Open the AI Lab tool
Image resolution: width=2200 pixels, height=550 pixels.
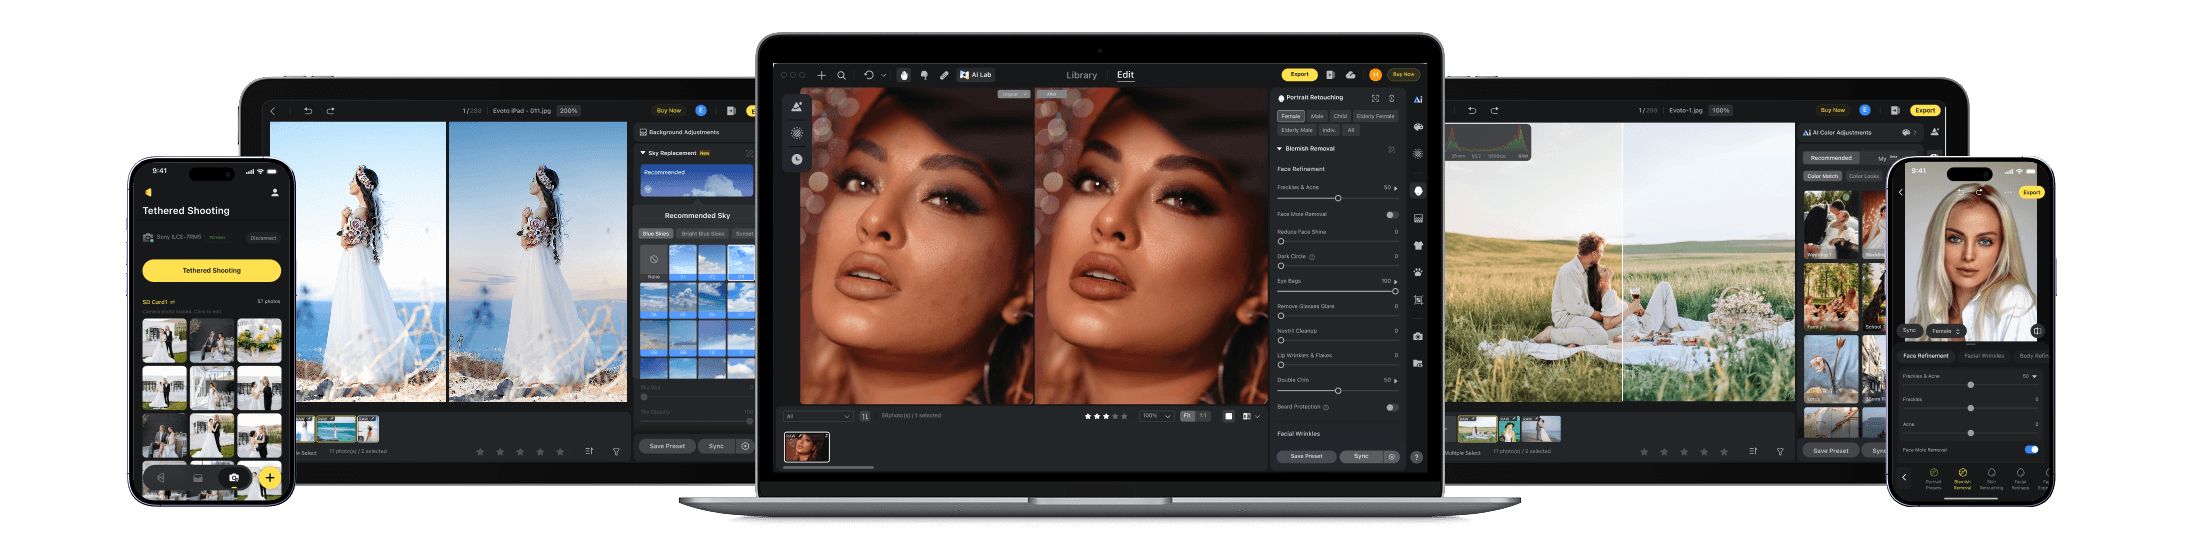point(976,75)
